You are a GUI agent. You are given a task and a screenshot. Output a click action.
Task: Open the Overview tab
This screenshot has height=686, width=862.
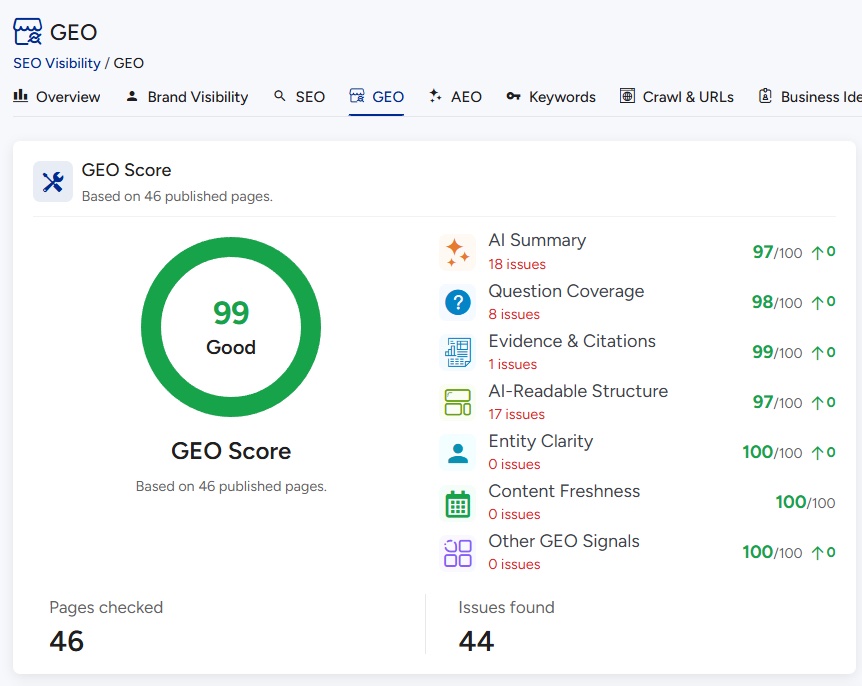pyautogui.click(x=57, y=97)
